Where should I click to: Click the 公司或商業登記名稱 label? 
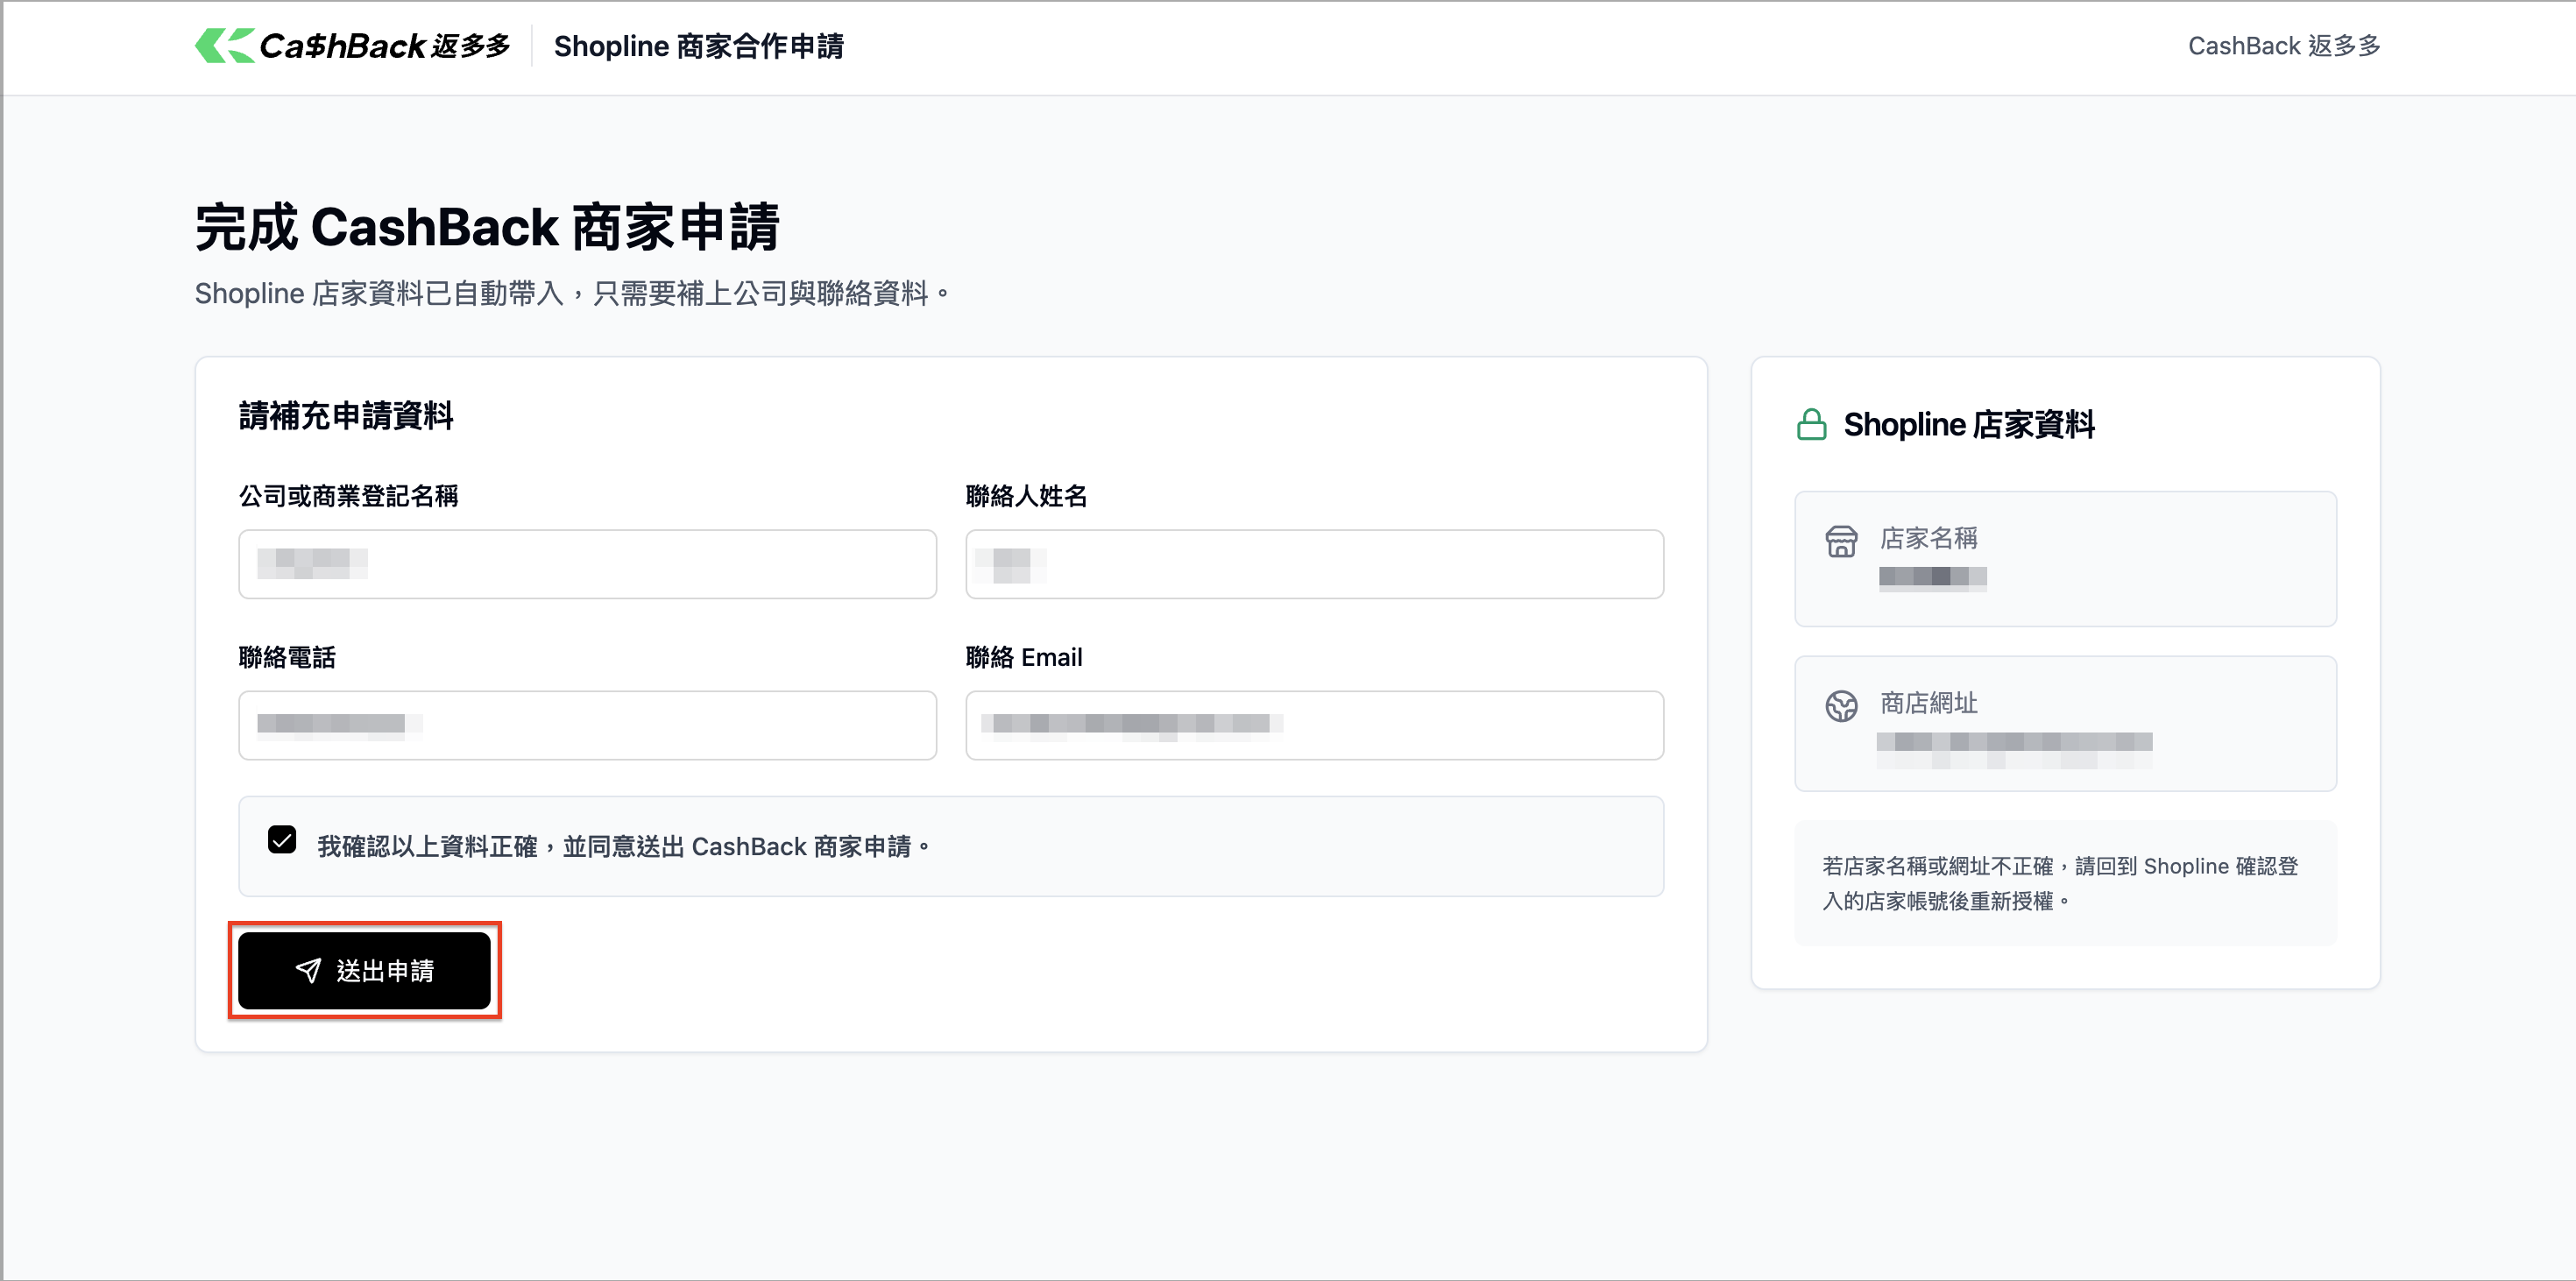tap(348, 496)
